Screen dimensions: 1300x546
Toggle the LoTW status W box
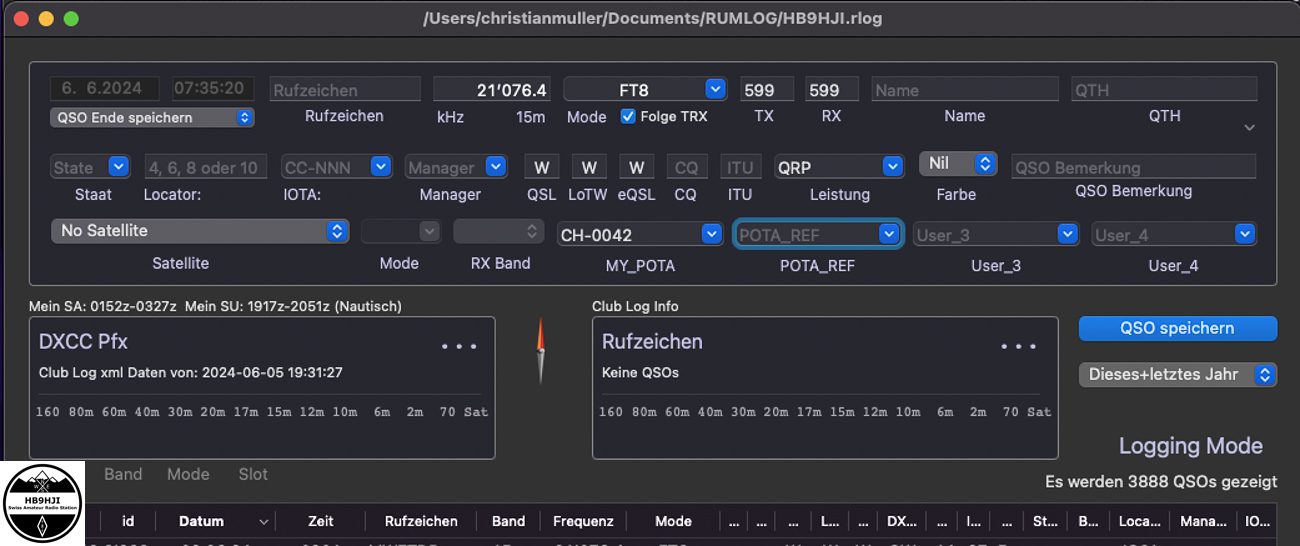click(x=589, y=167)
